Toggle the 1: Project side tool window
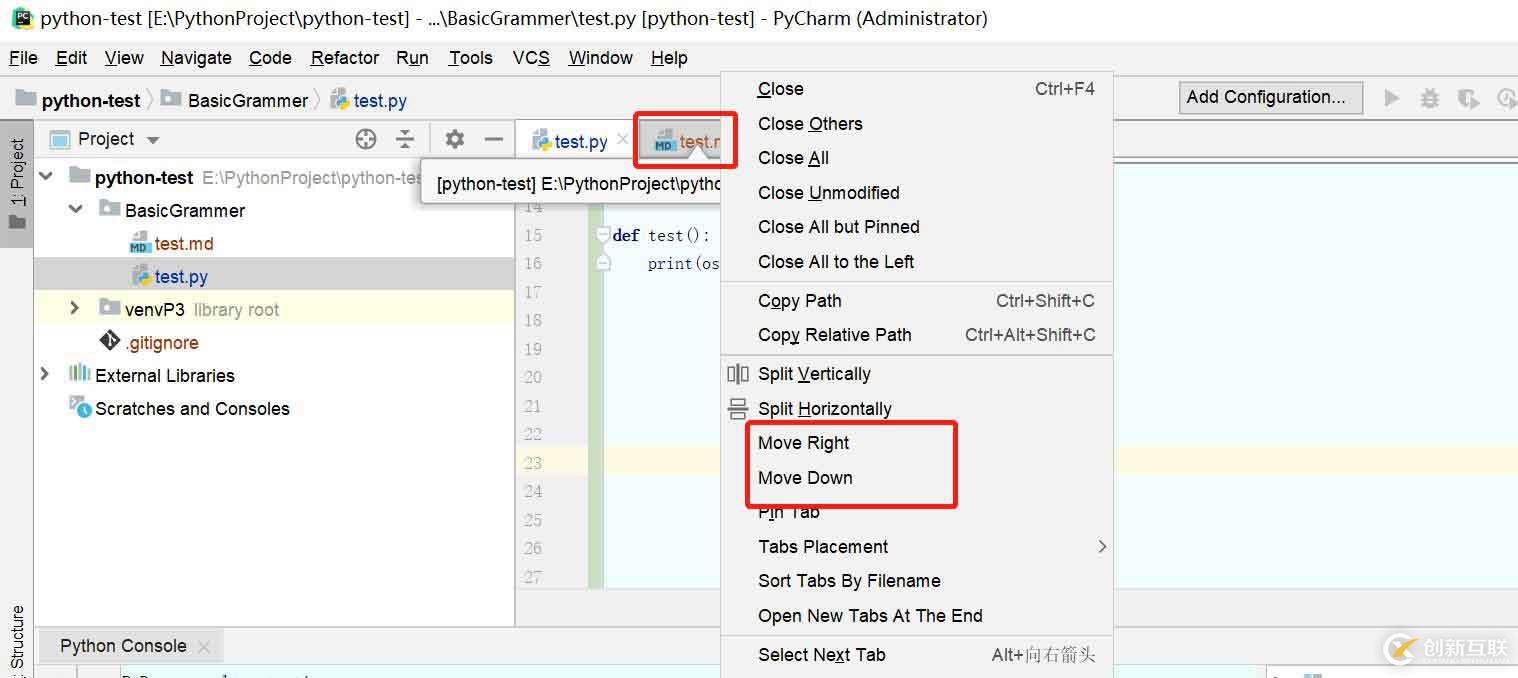This screenshot has width=1518, height=678. click(x=17, y=184)
